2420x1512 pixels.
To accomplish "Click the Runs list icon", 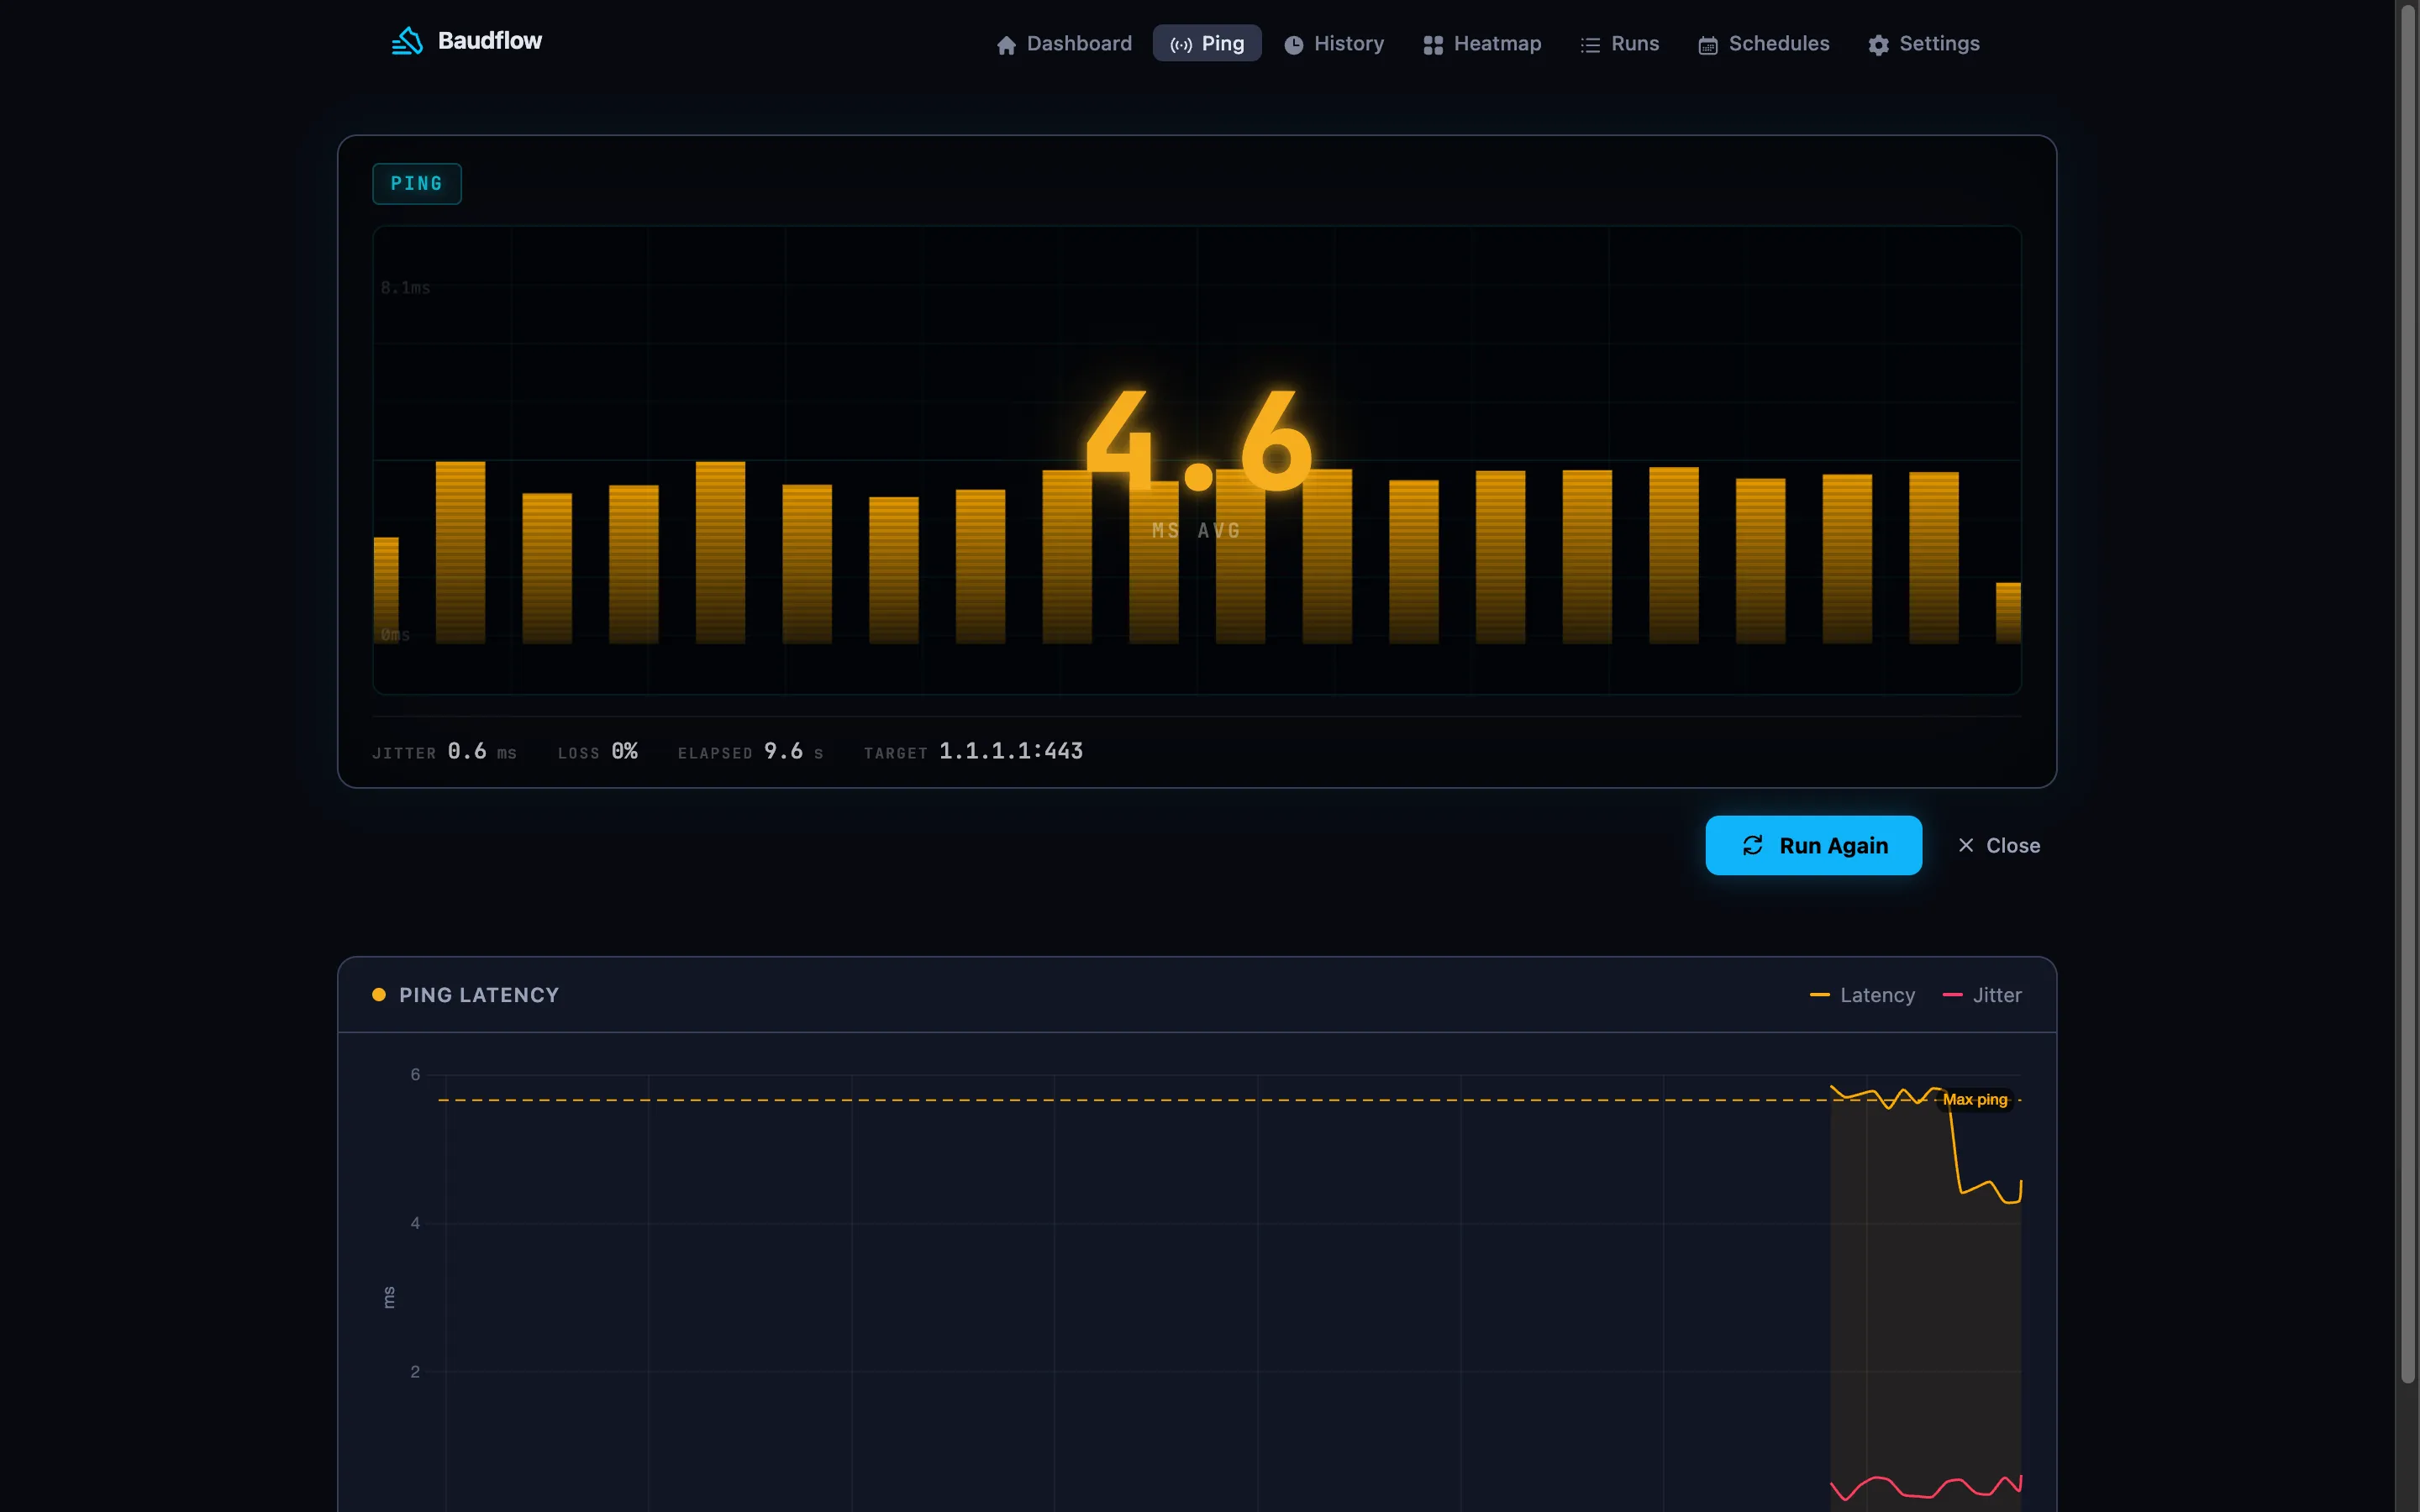I will [x=1590, y=45].
